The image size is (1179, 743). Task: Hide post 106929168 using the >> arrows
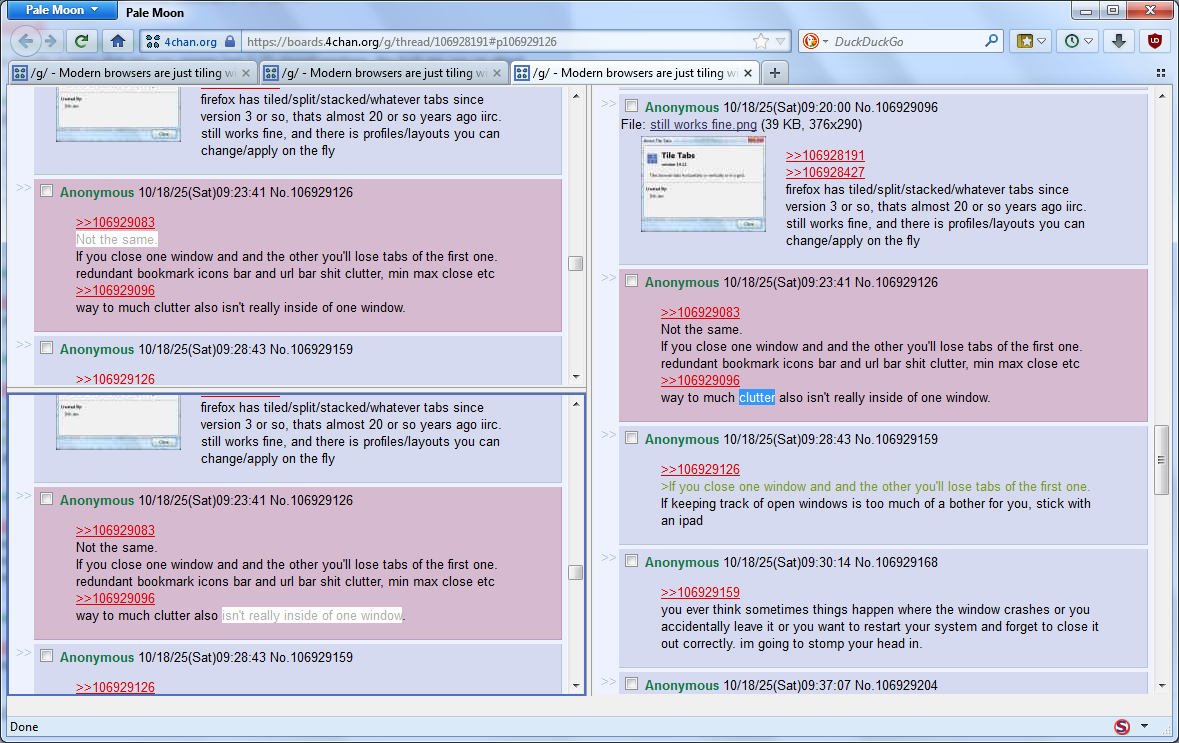tap(608, 558)
